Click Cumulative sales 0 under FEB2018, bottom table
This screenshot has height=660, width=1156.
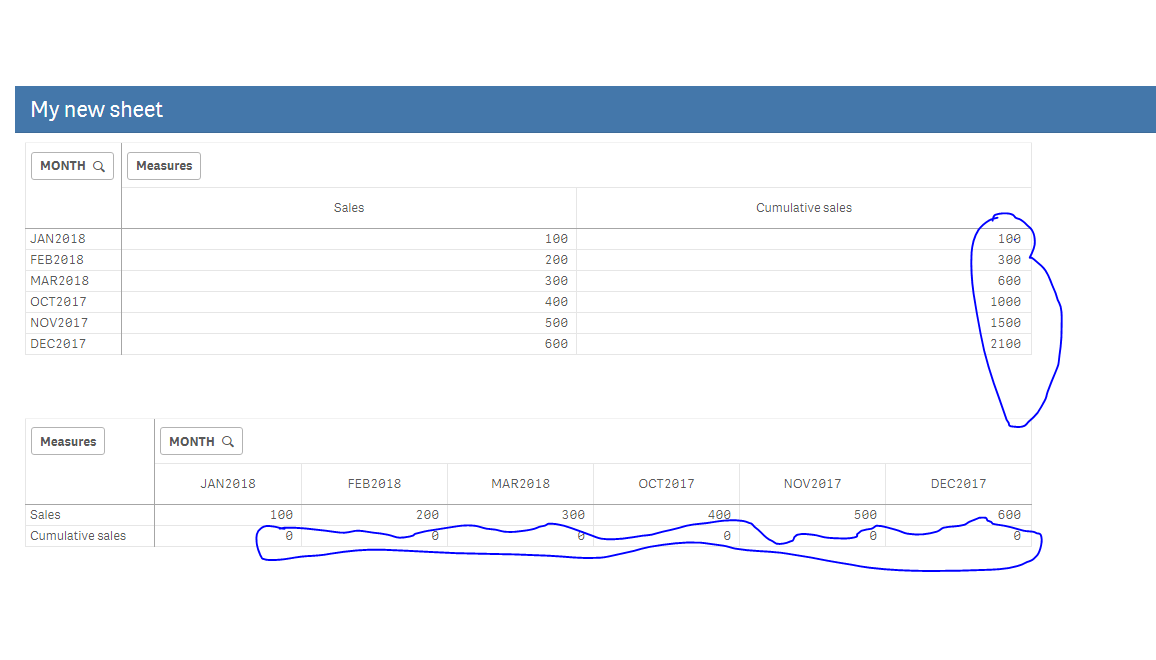tap(435, 536)
